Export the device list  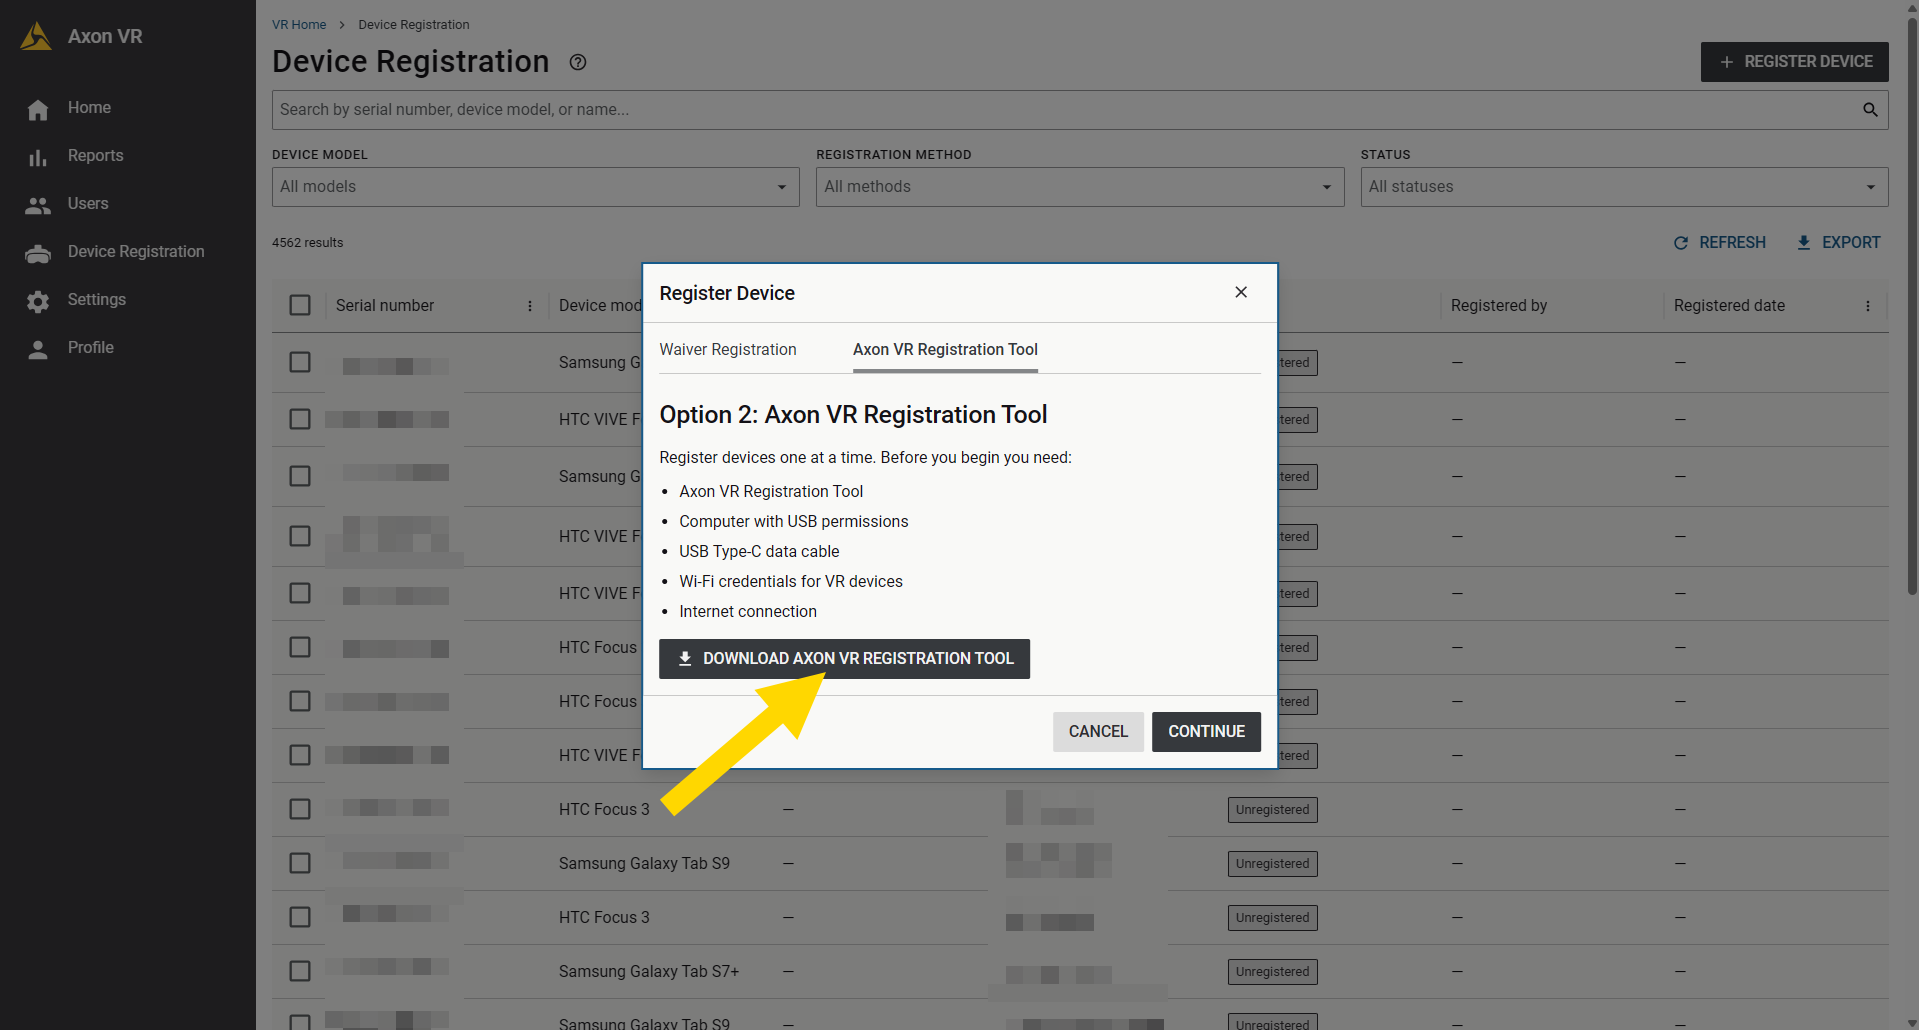pos(1838,243)
